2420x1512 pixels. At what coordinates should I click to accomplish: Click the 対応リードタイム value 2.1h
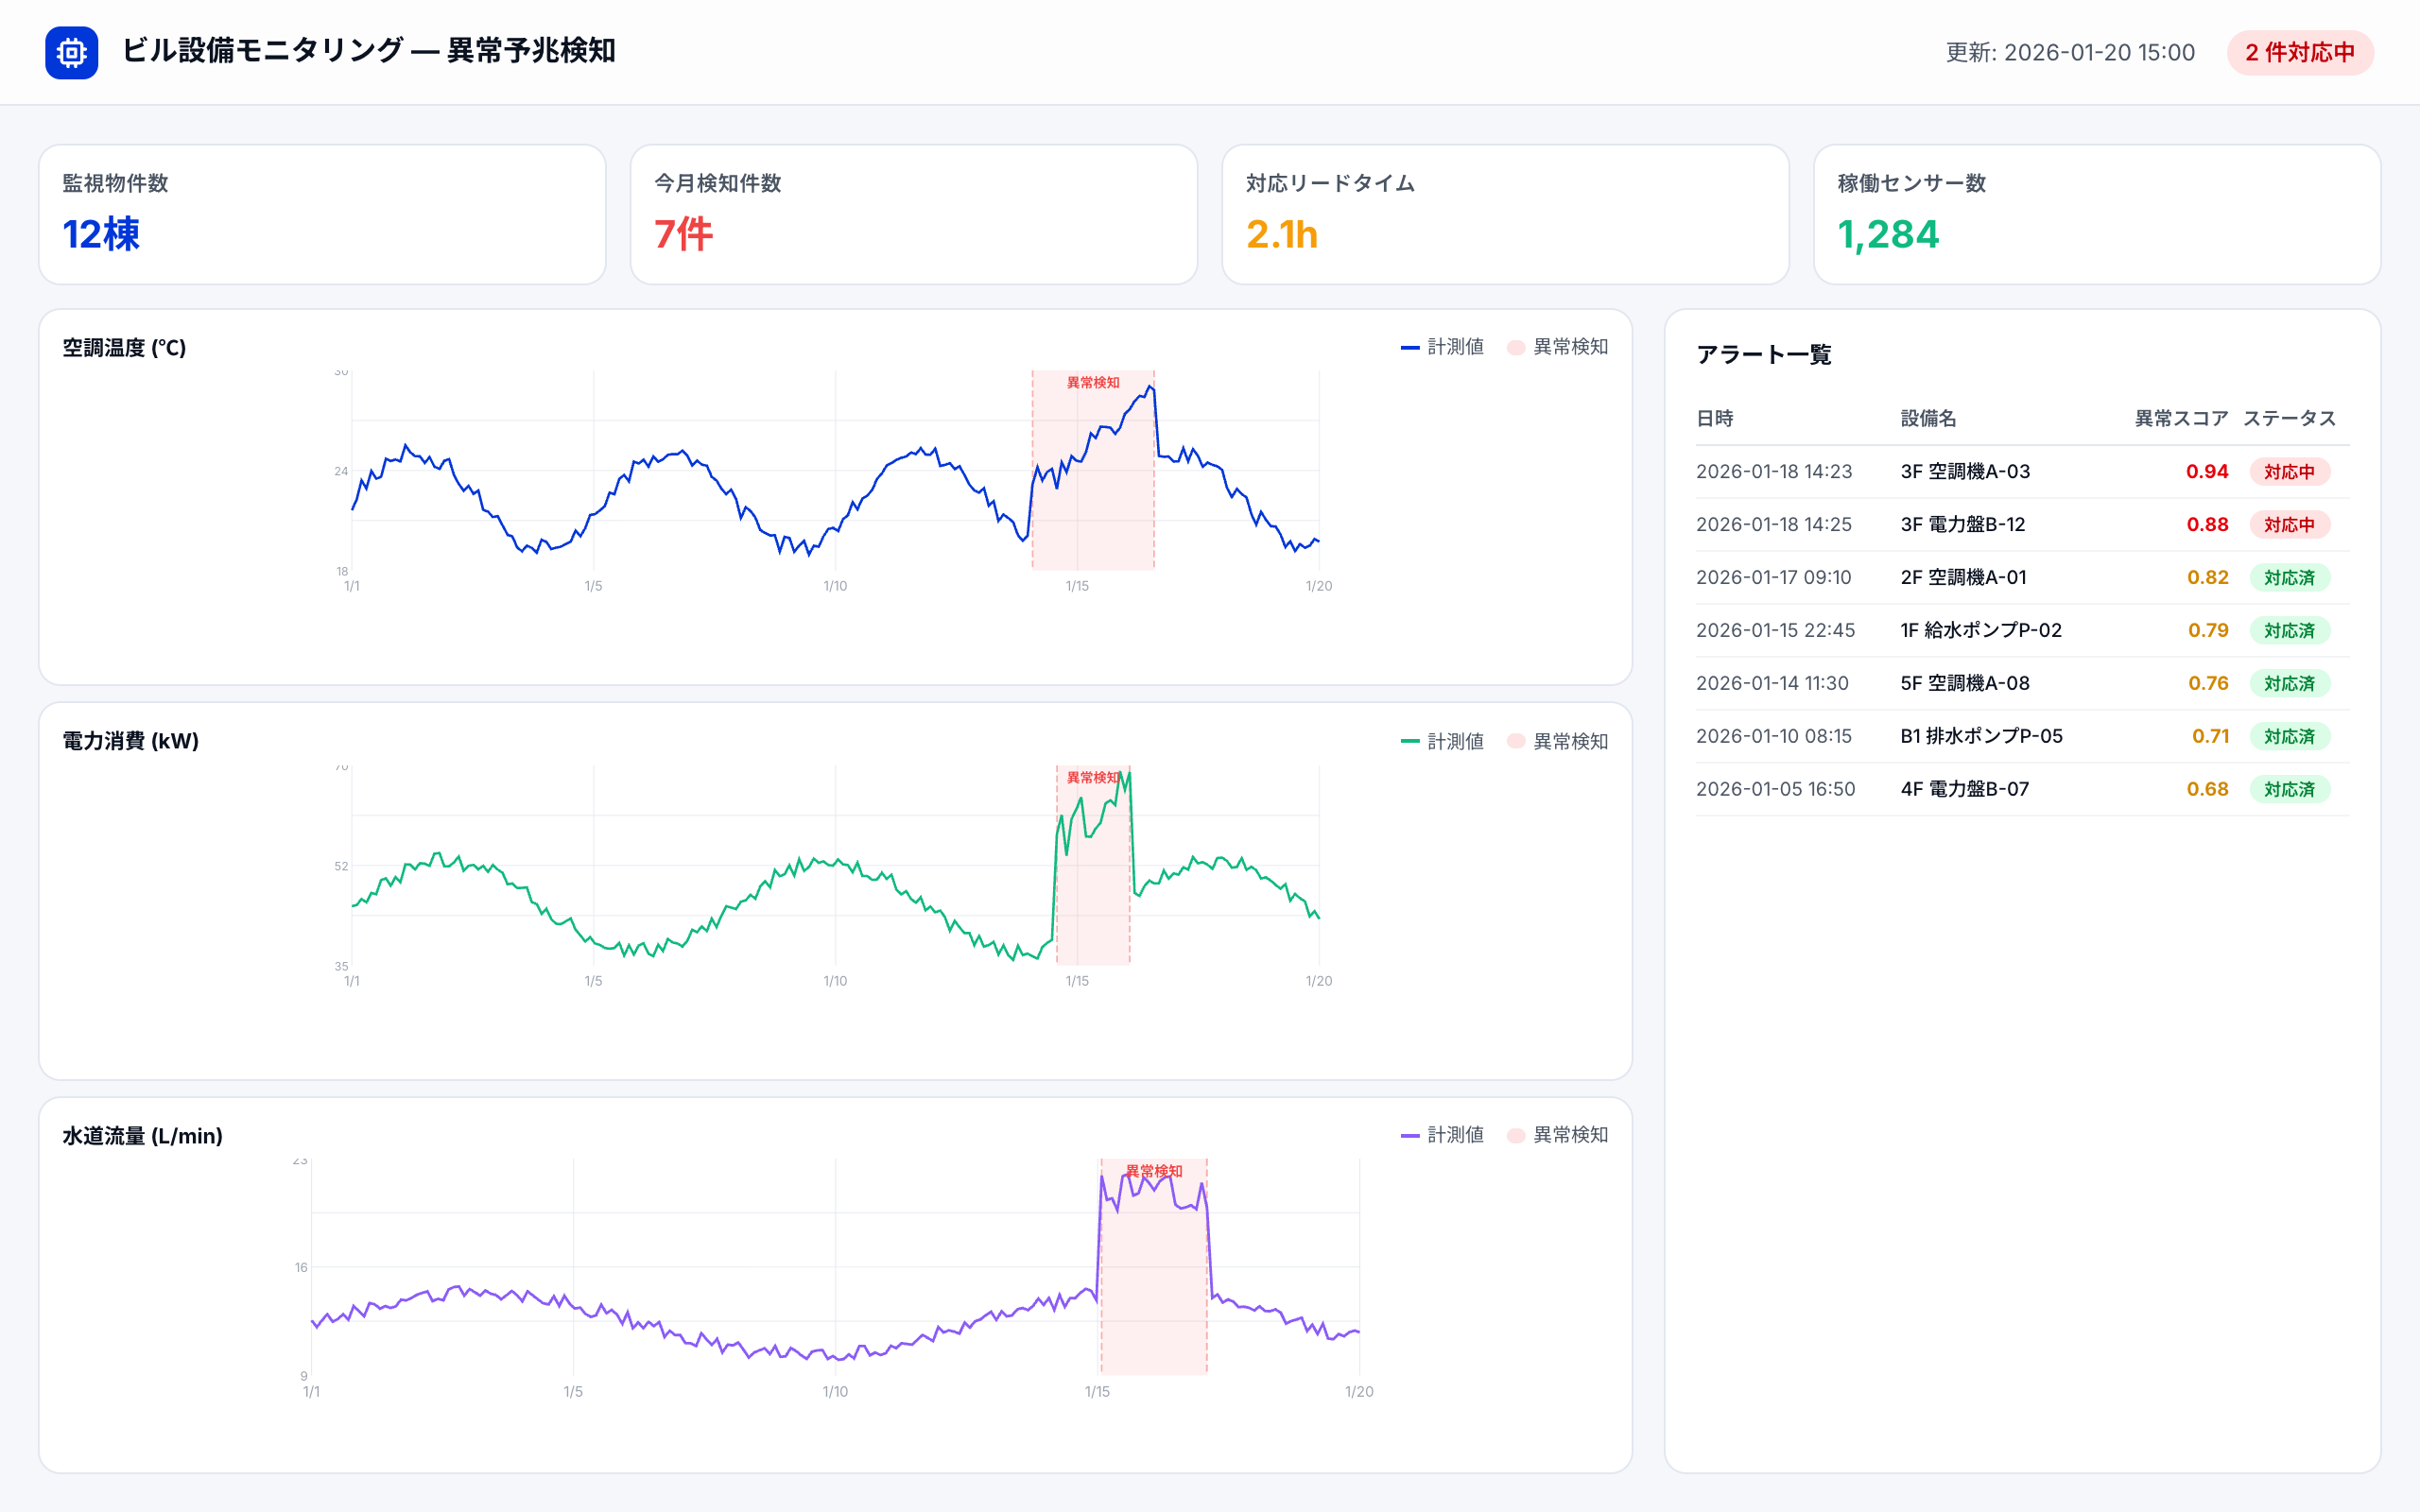(x=1283, y=236)
